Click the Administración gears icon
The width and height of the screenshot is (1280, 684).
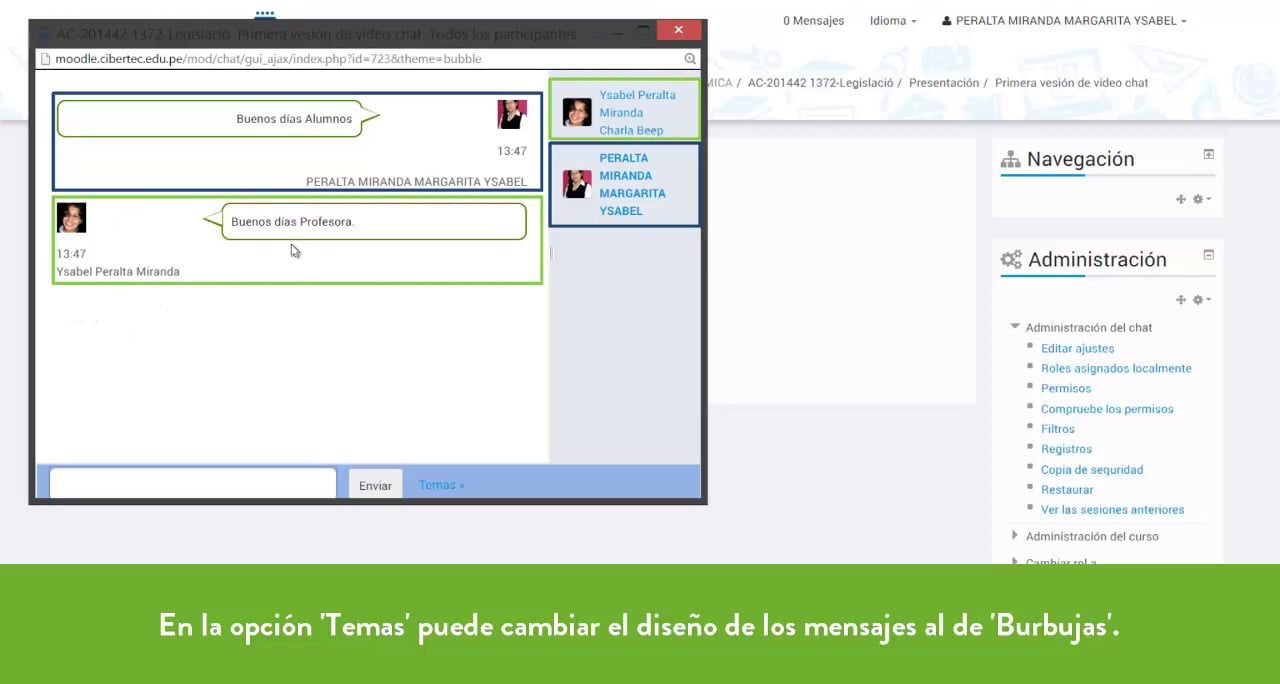[x=1011, y=260]
